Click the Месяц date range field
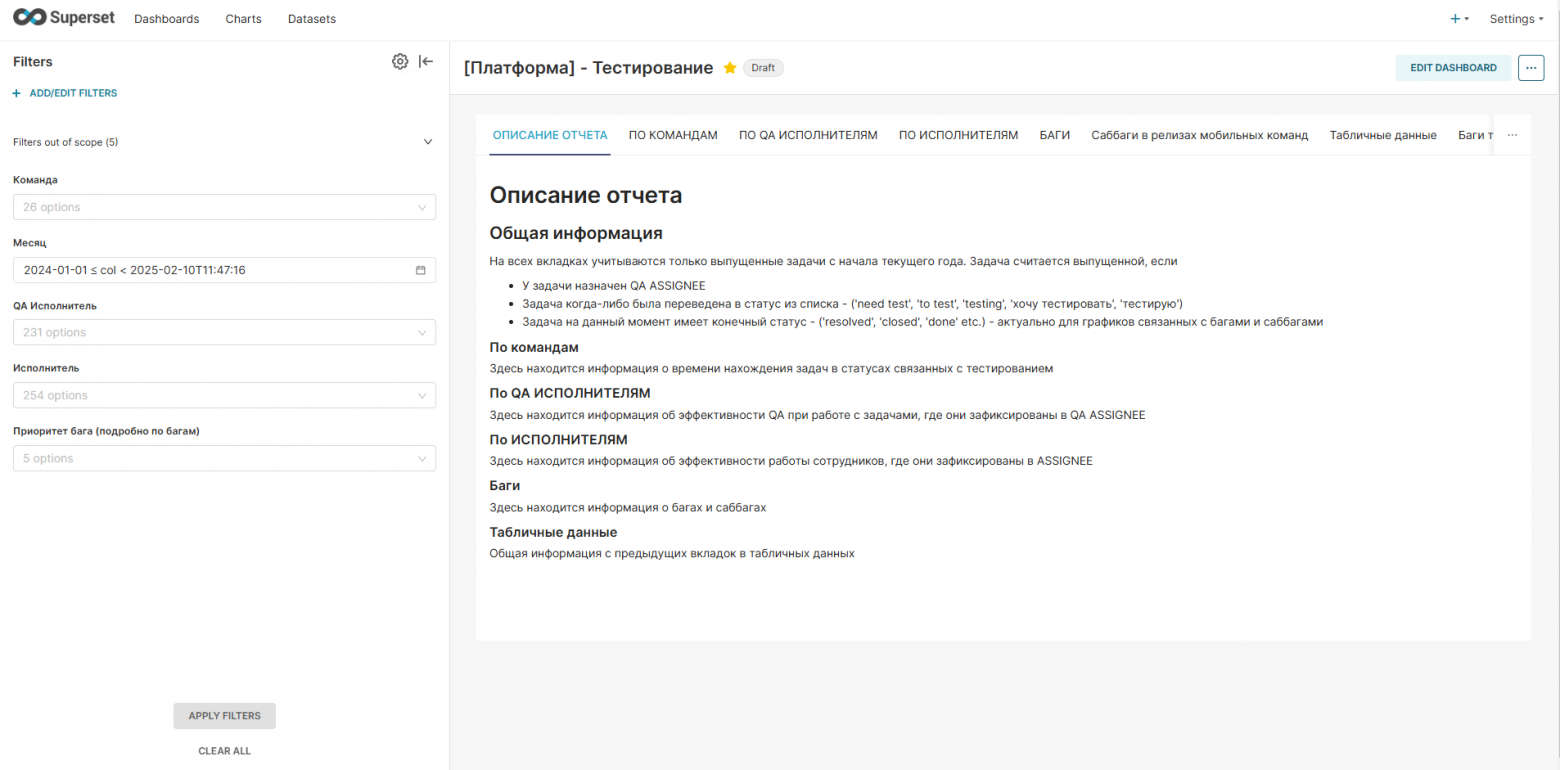Image resolution: width=1560 pixels, height=770 pixels. point(224,270)
